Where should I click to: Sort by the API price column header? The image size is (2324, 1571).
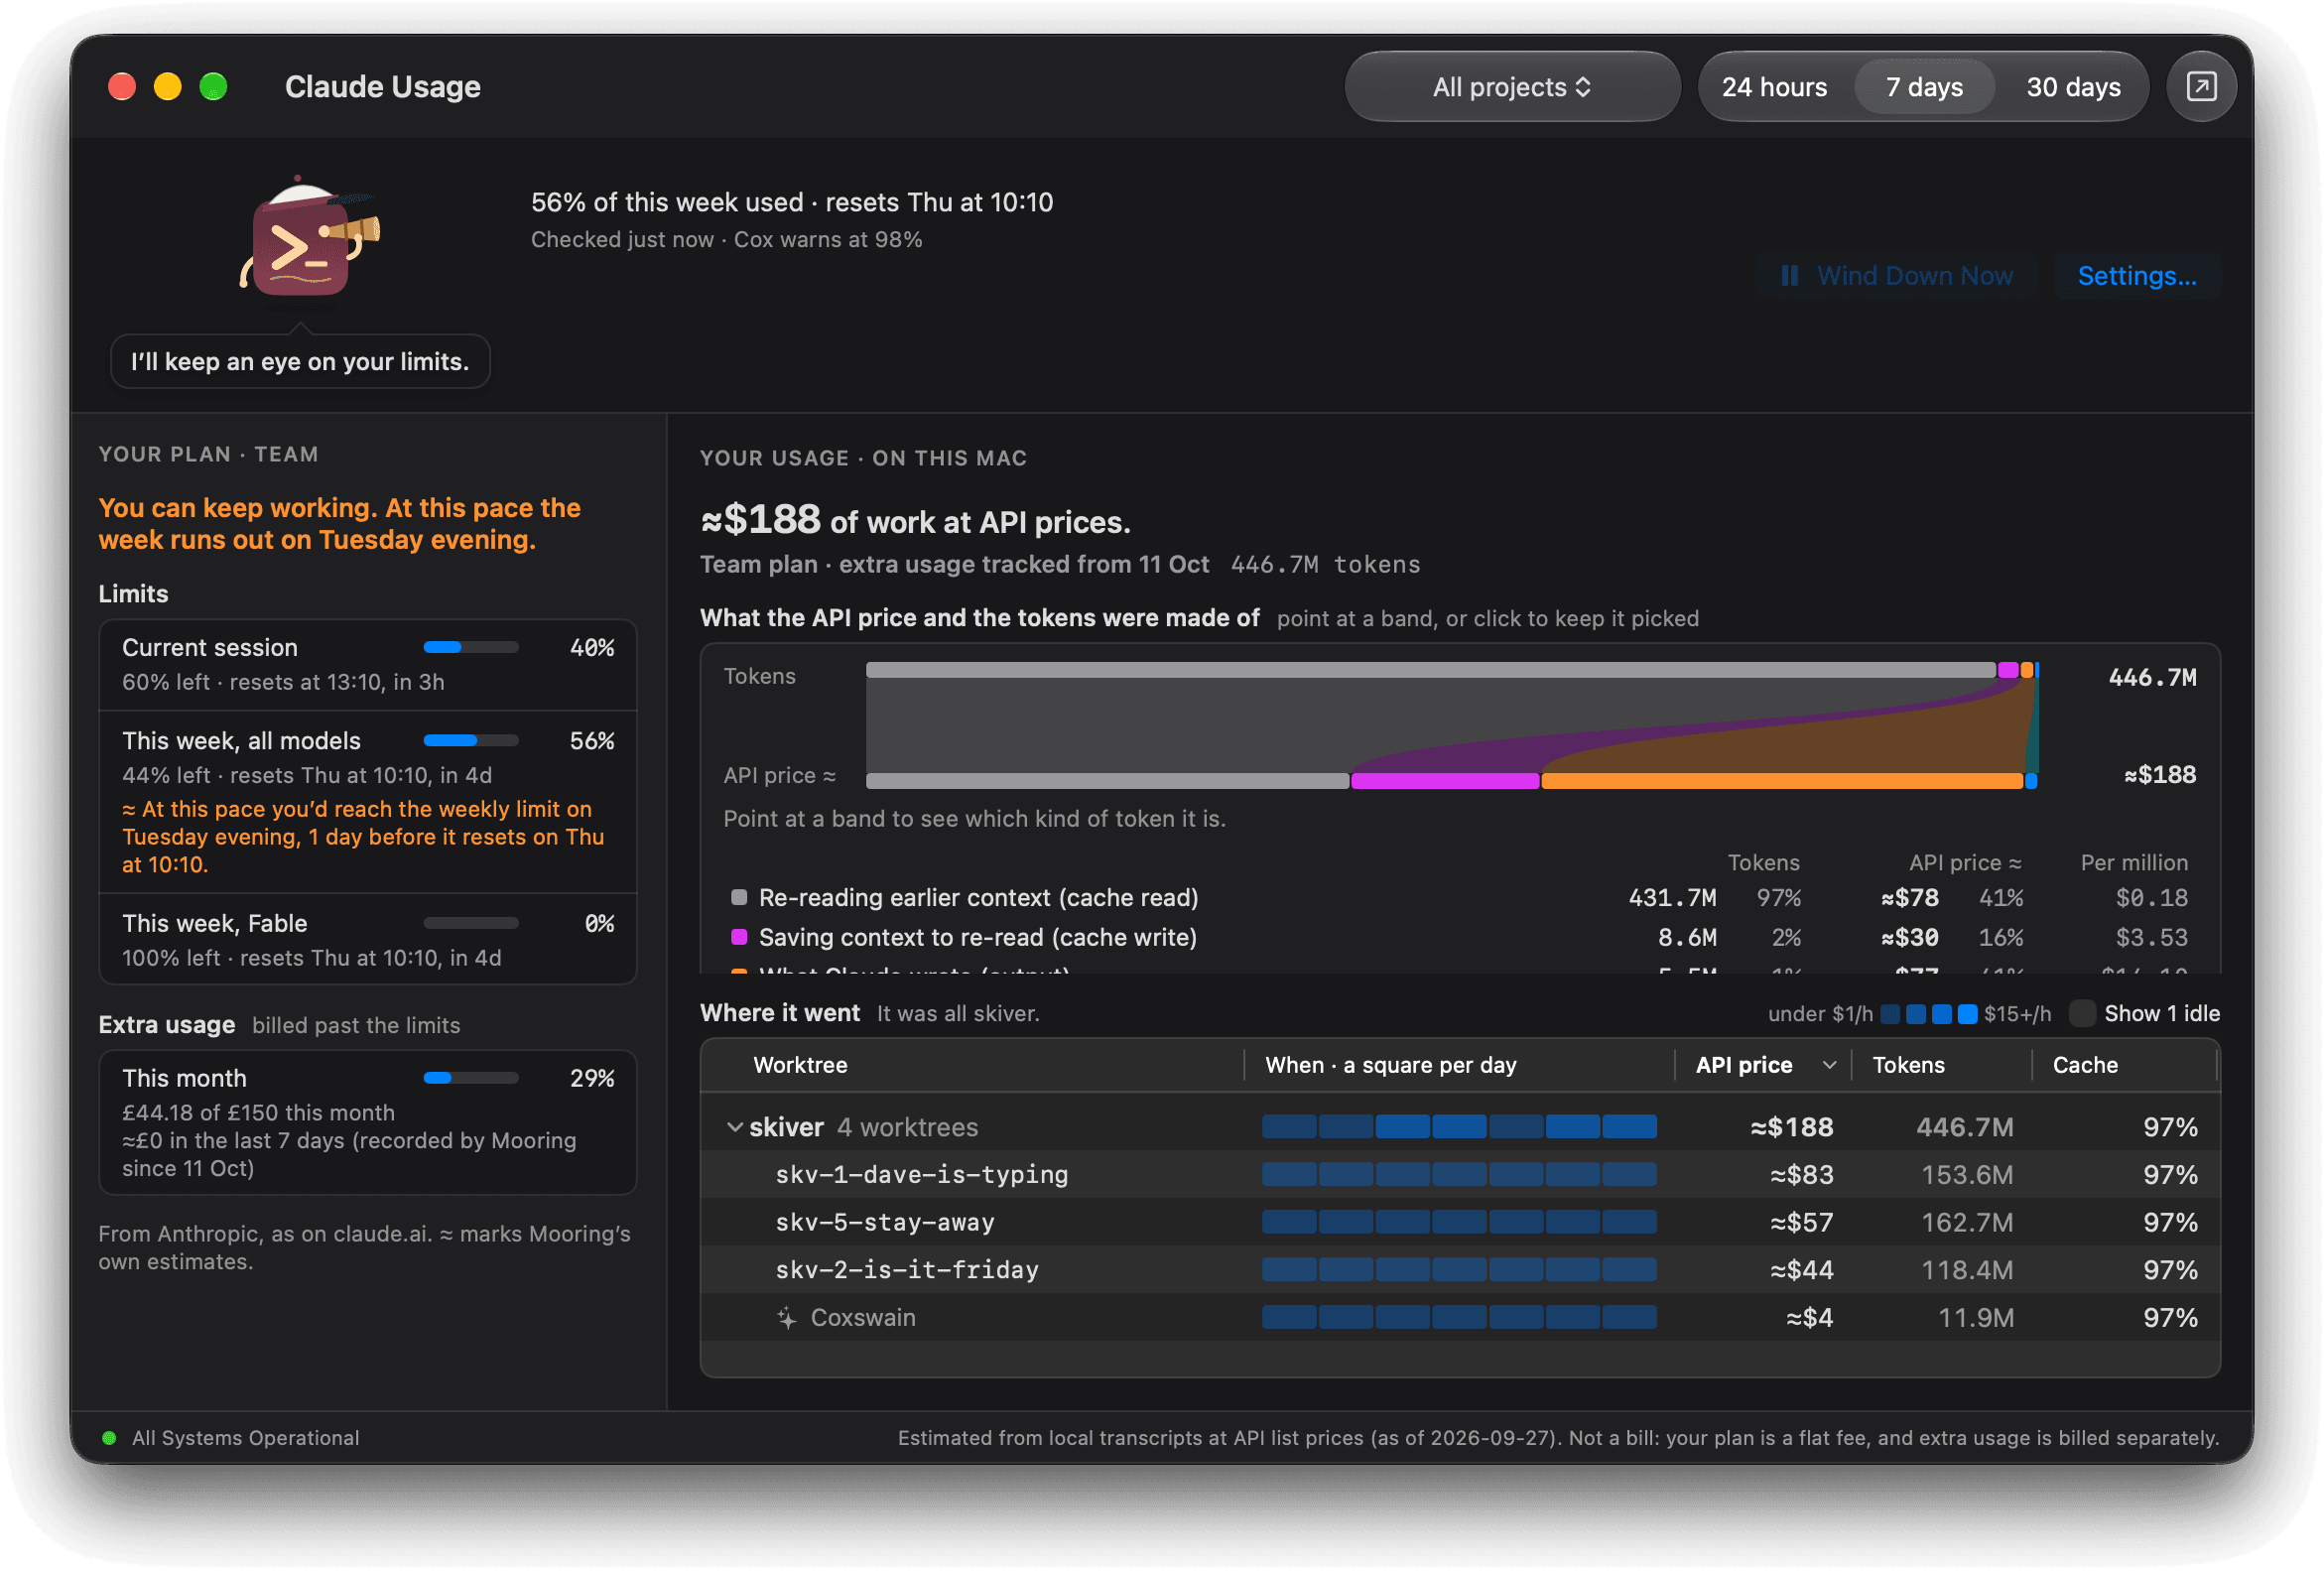tap(1764, 1066)
